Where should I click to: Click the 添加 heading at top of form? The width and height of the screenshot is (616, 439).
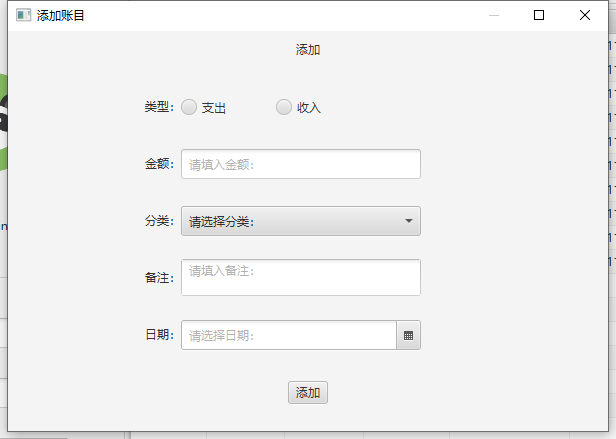[x=308, y=50]
